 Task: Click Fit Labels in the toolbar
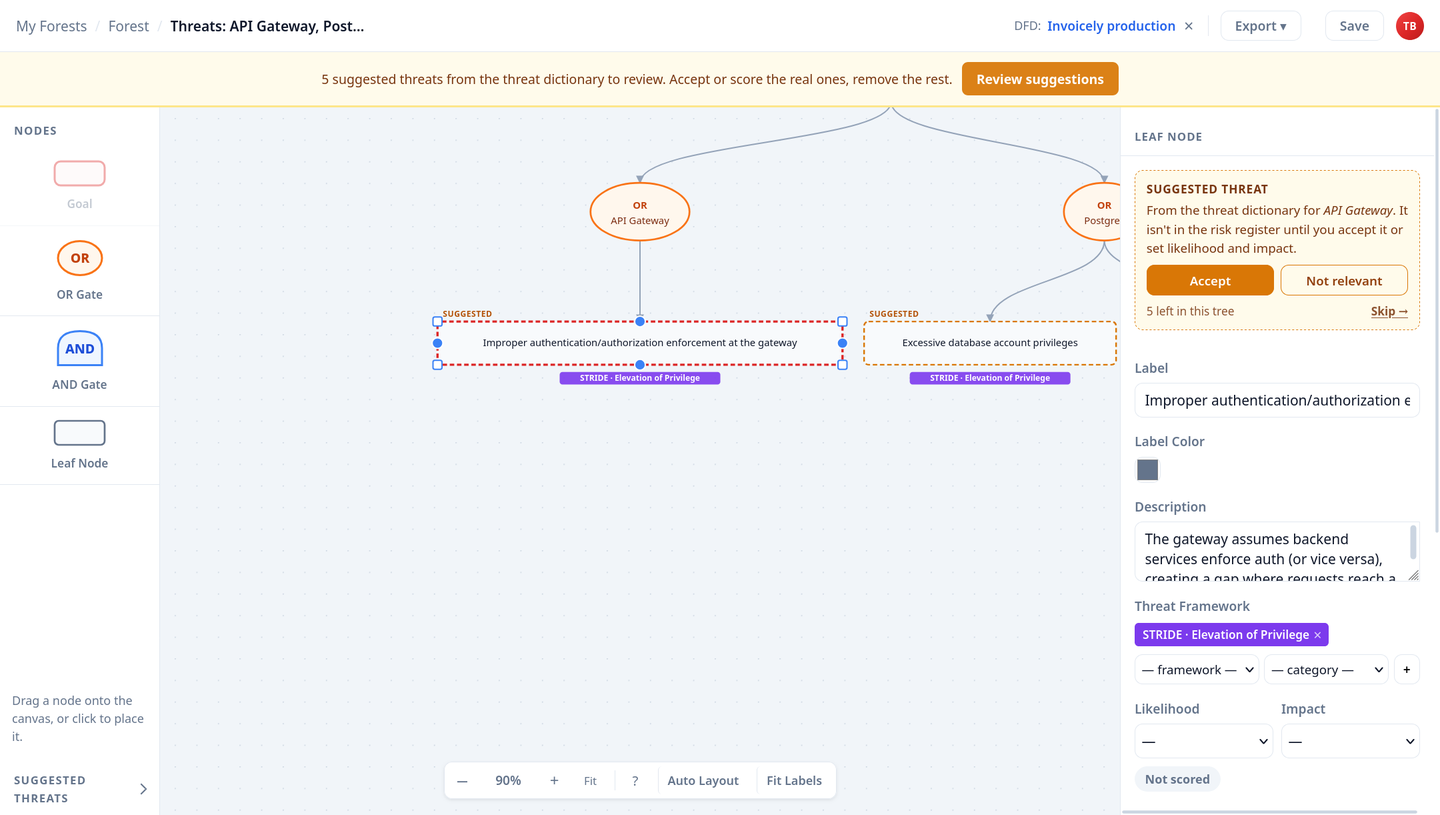(794, 781)
